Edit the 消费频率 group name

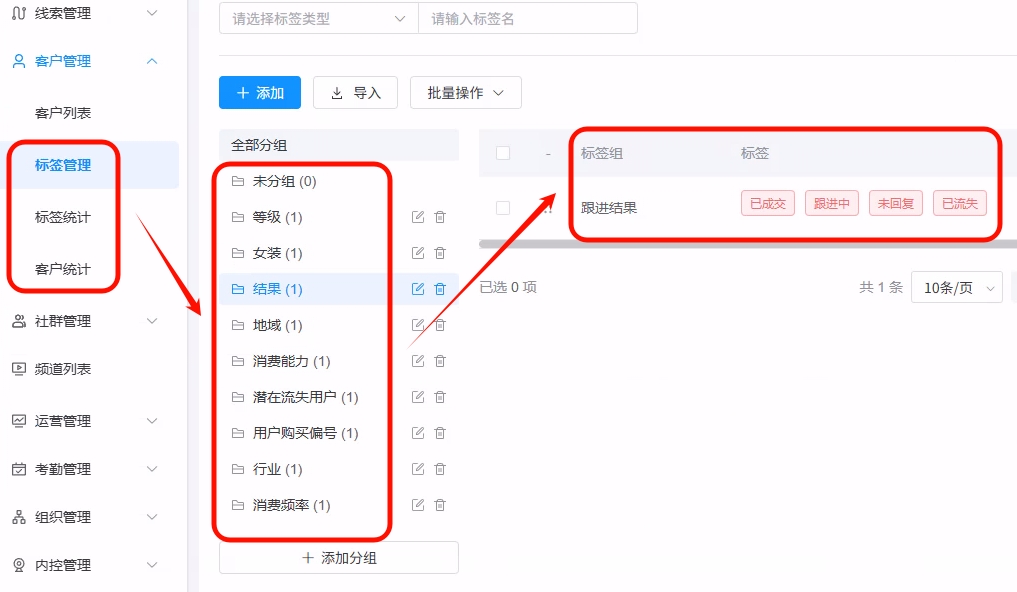418,505
